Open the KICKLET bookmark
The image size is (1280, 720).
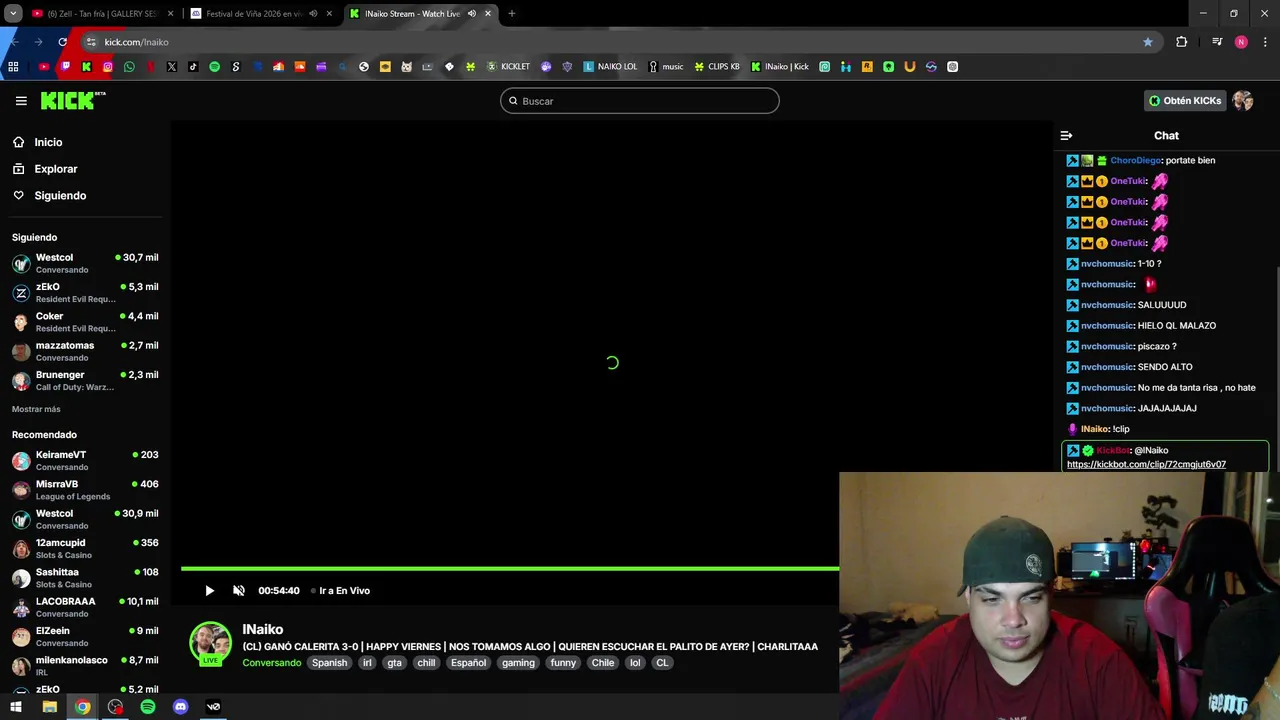[x=508, y=67]
